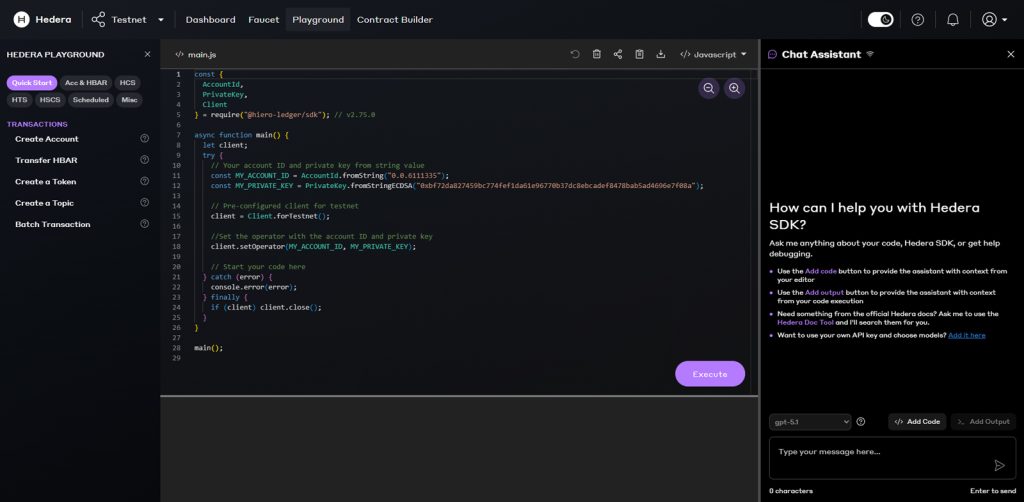Select the Quick Start category

click(32, 83)
